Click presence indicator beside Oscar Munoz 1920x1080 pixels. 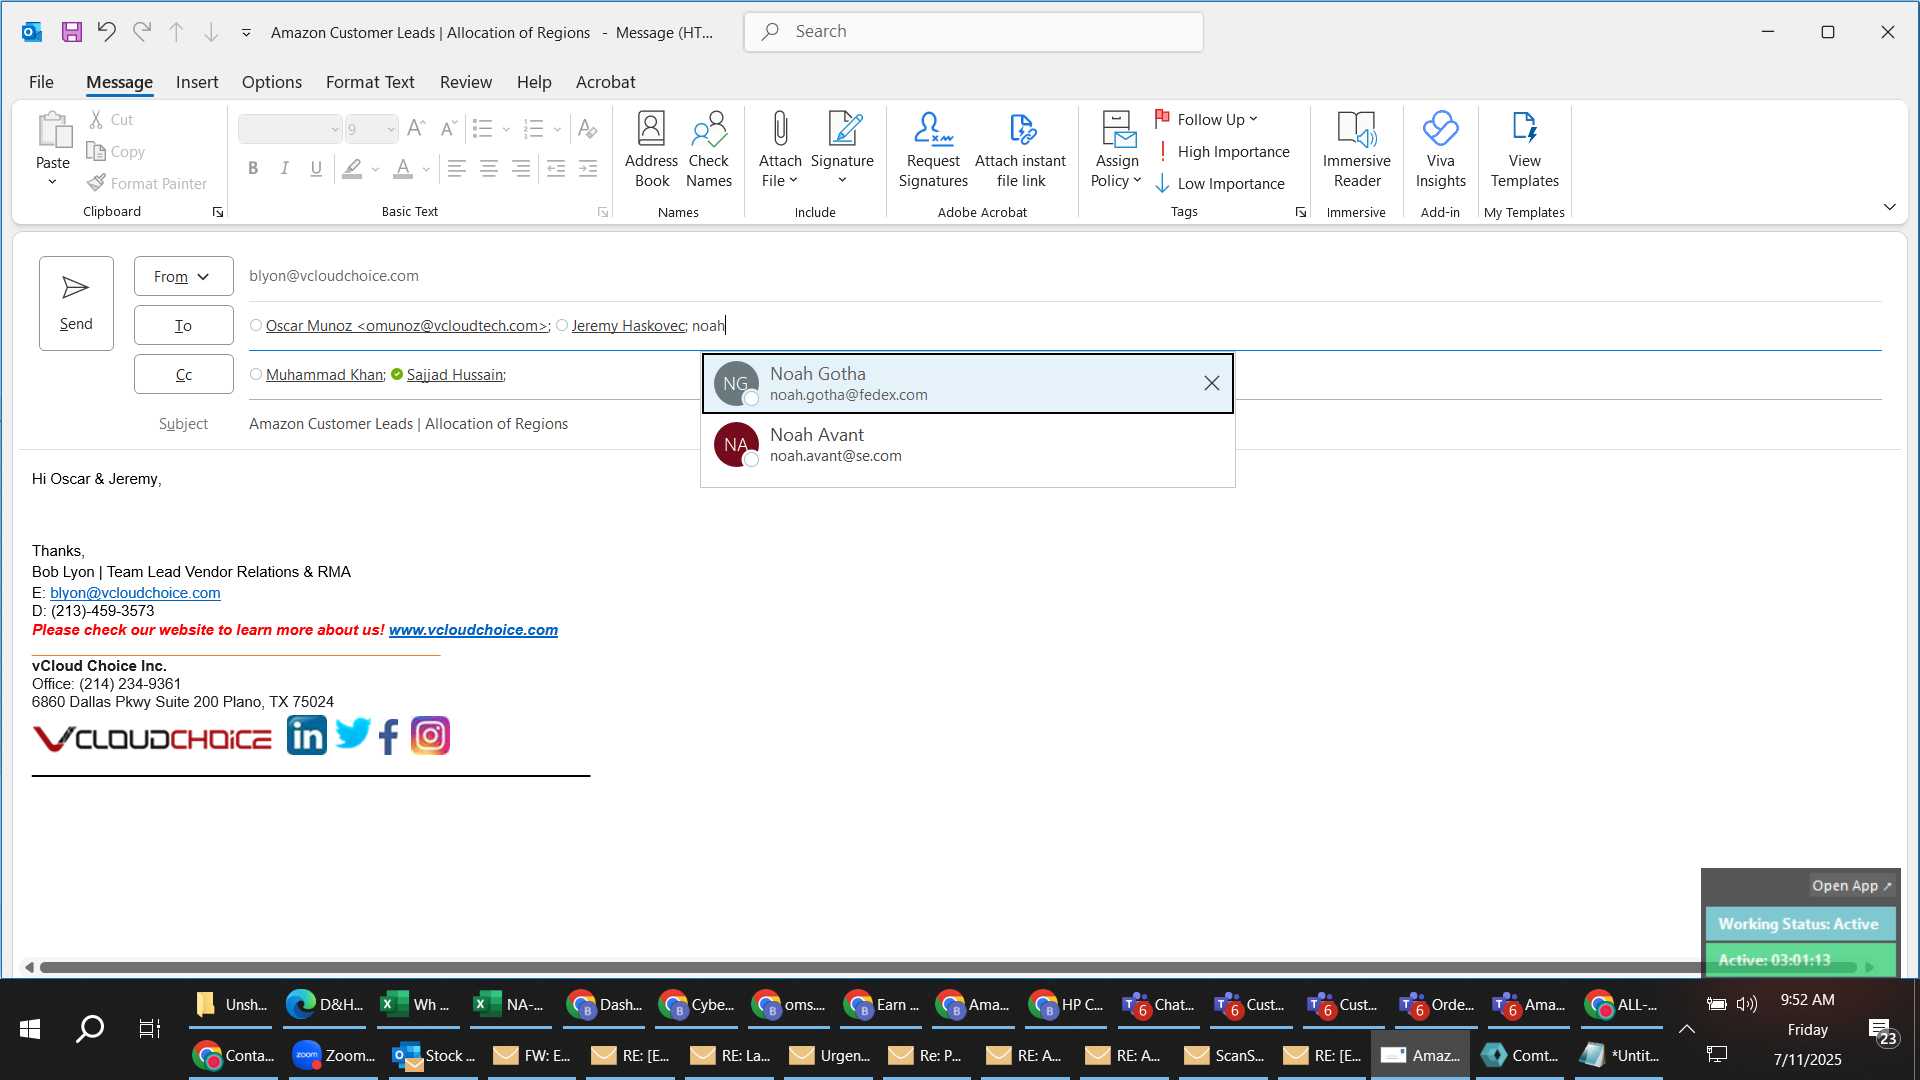256,325
